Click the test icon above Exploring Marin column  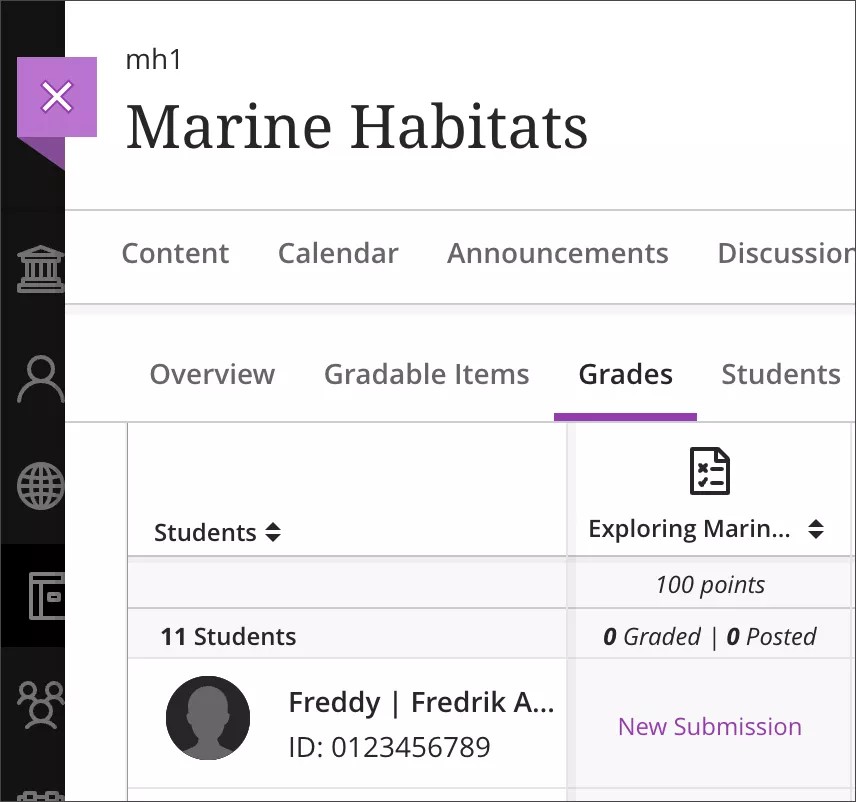(710, 470)
